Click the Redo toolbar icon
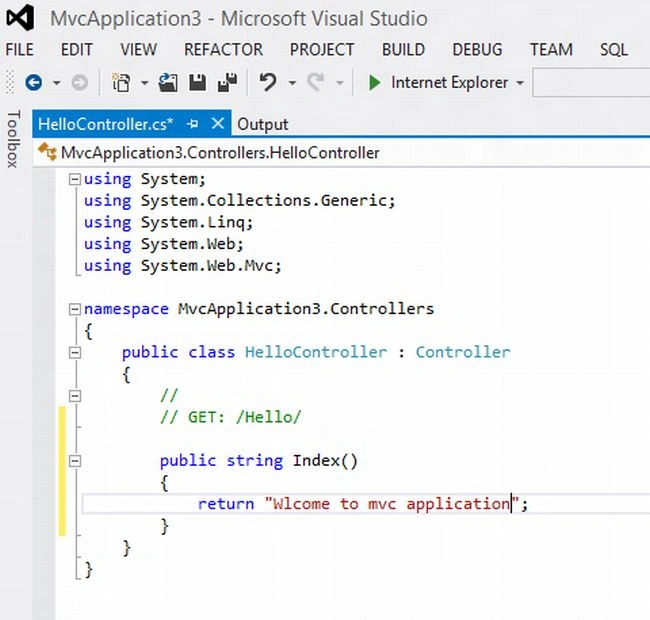650x620 pixels. click(x=316, y=82)
